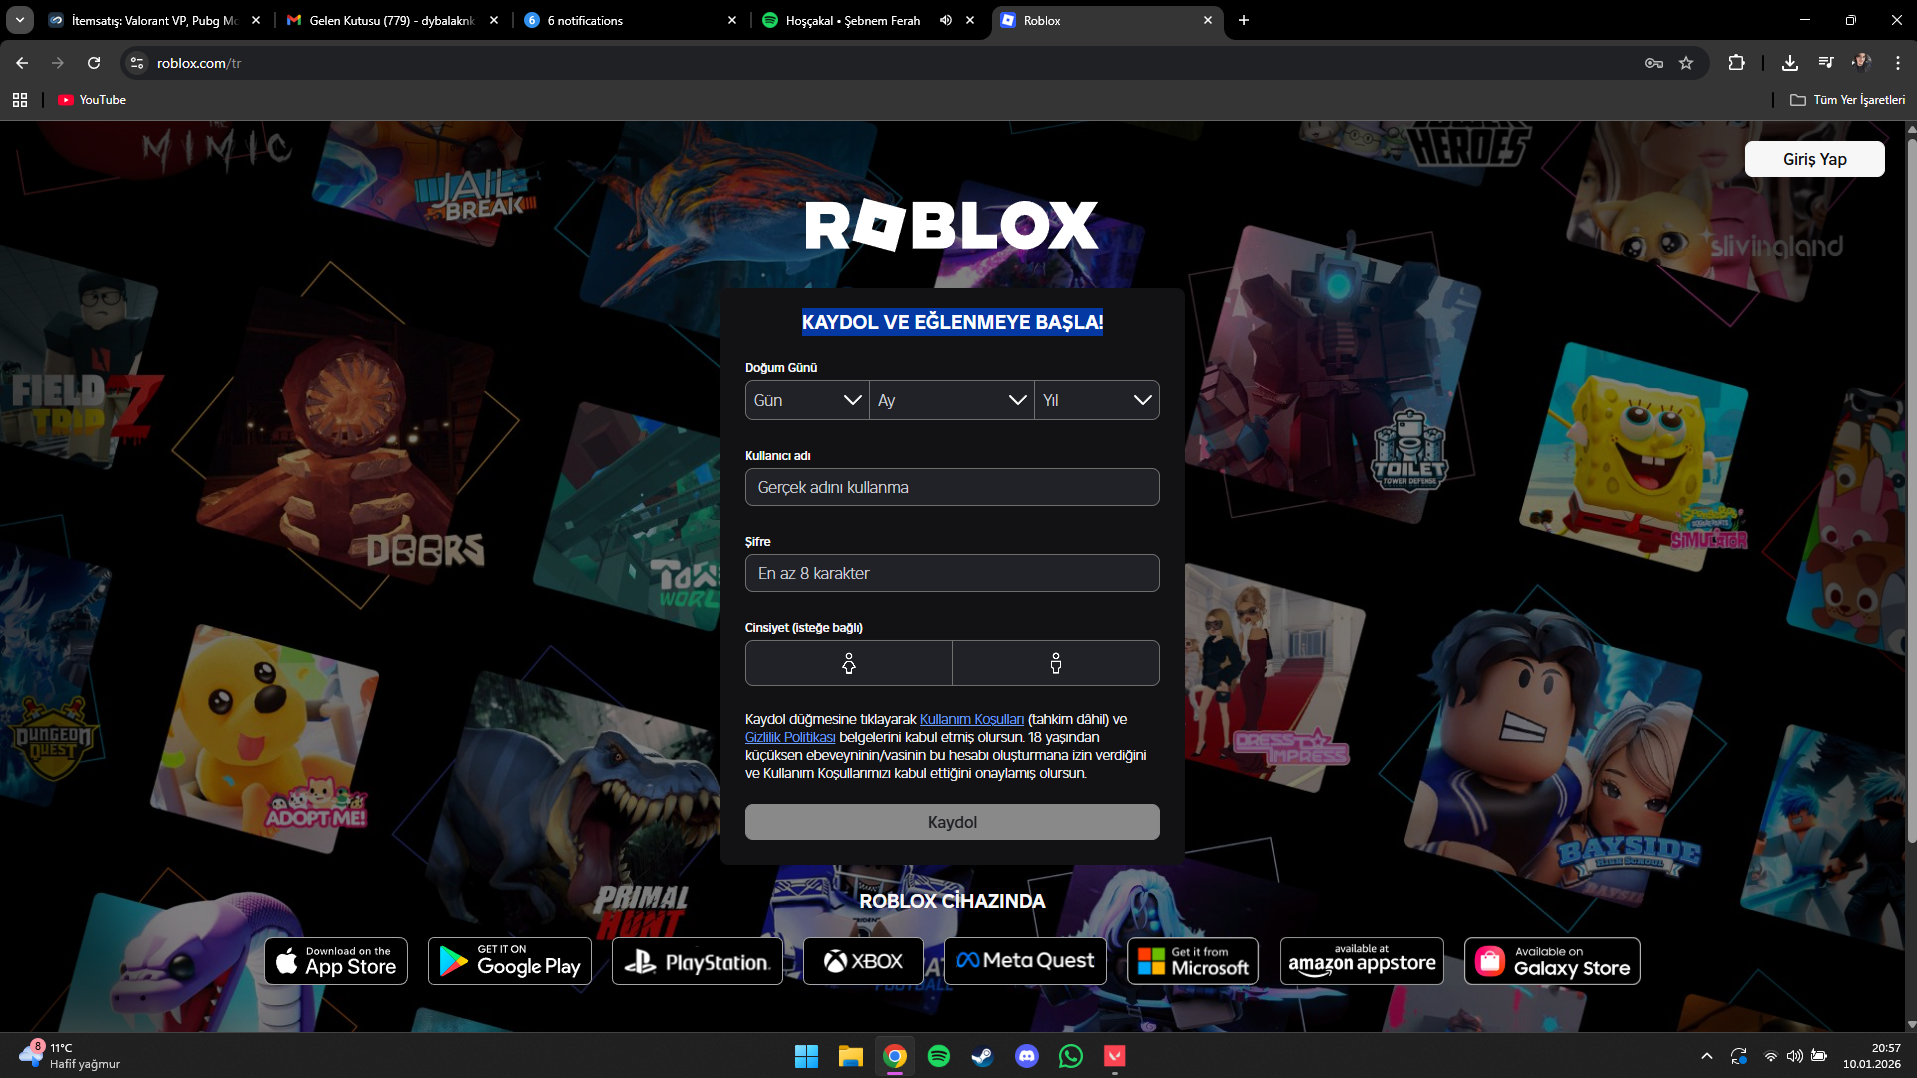Close the Gelen Kutusu tab

tap(494, 20)
